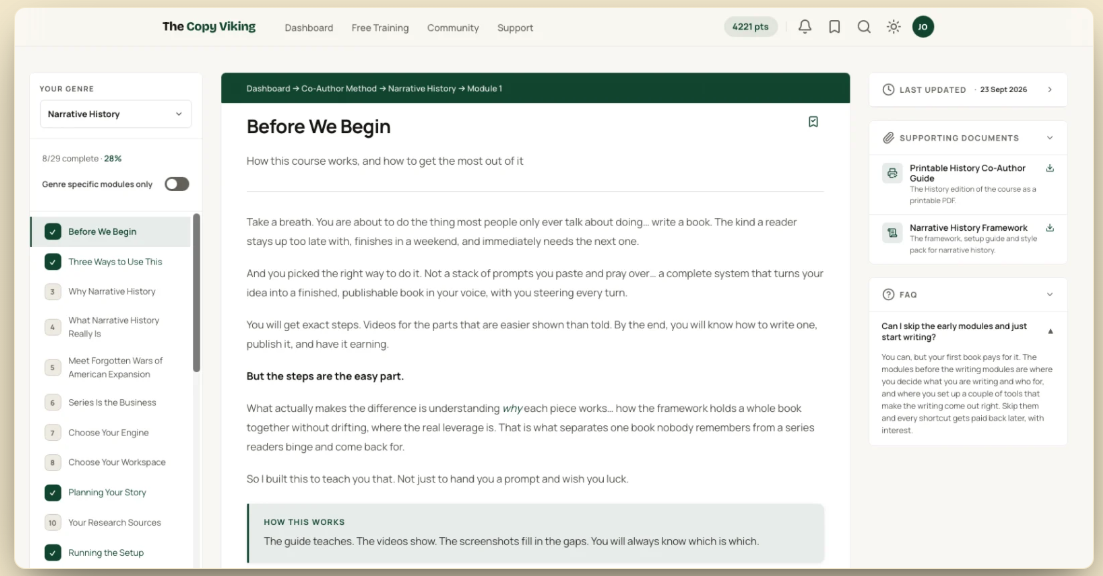This screenshot has width=1103, height=576.
Task: Click the Supporting Documents paperclip icon
Action: point(888,138)
